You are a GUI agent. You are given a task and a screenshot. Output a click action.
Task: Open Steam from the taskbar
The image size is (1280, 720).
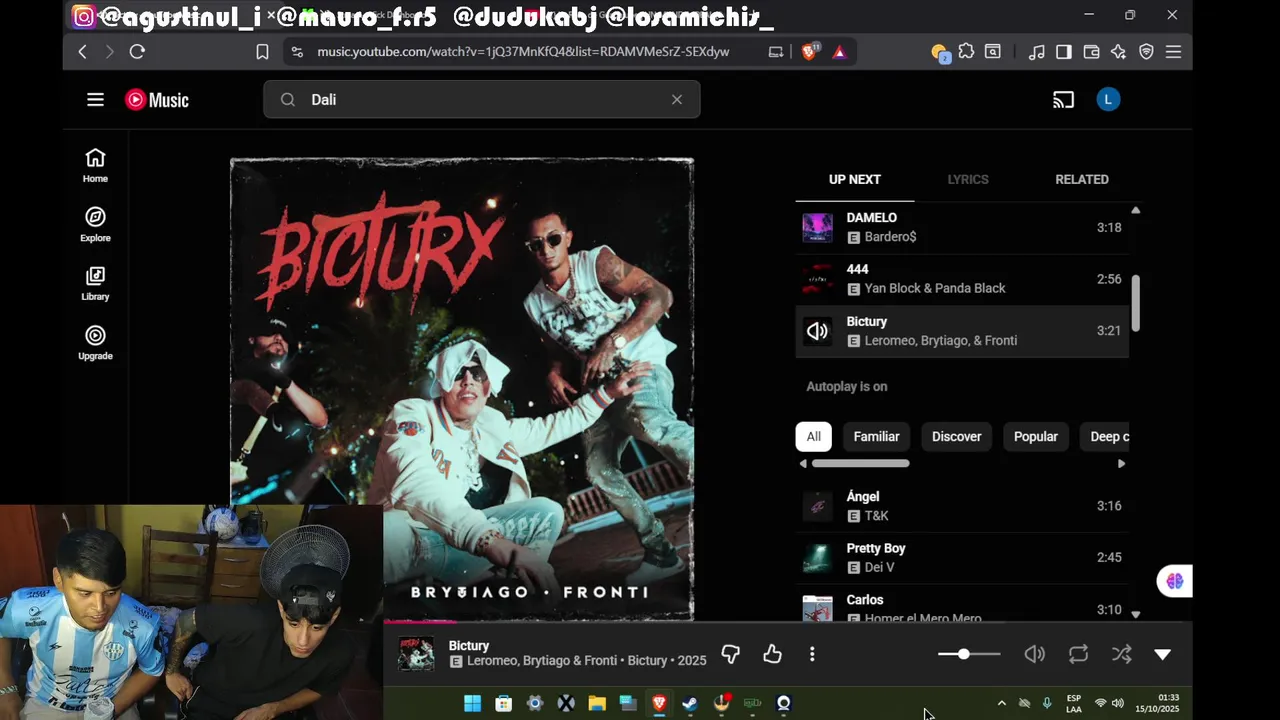click(690, 703)
